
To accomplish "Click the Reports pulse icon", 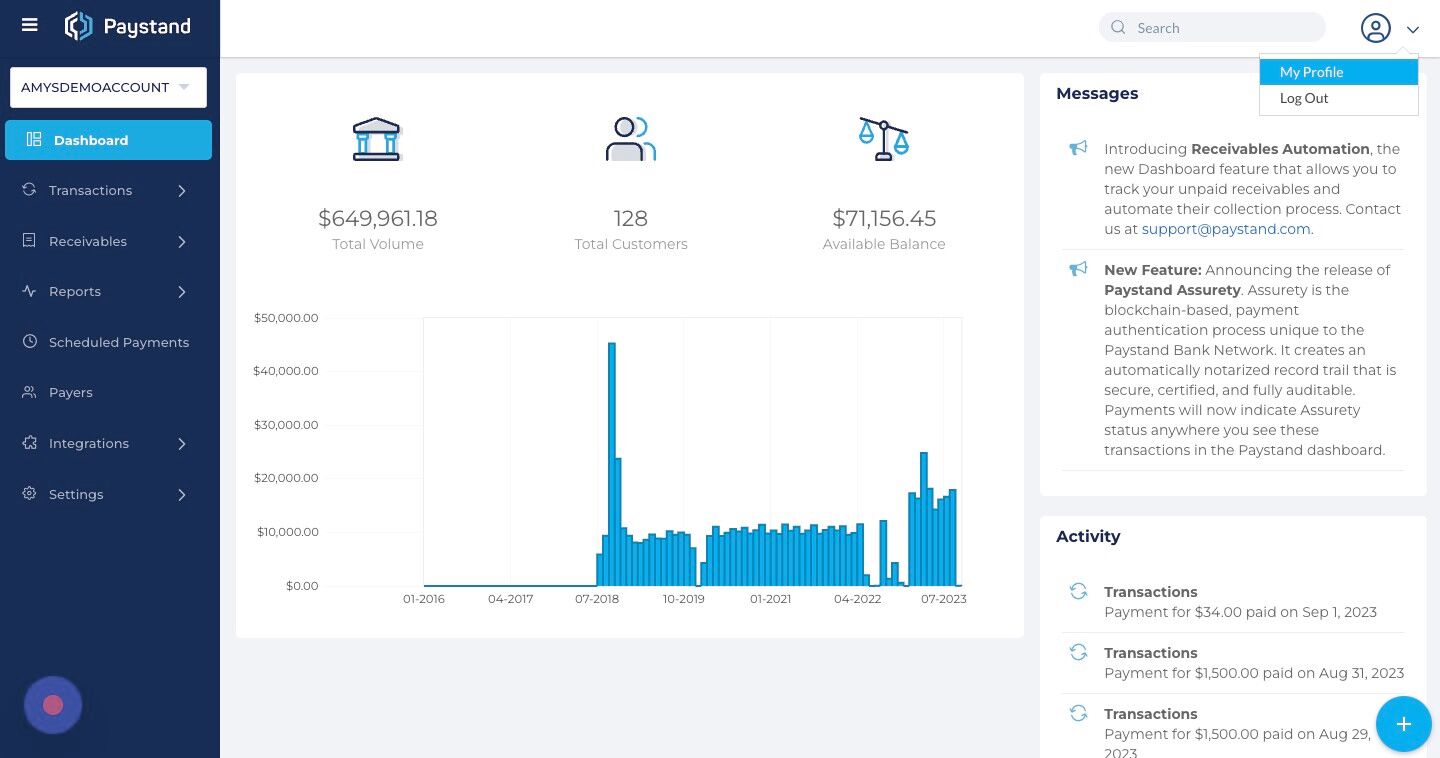I will click(29, 291).
